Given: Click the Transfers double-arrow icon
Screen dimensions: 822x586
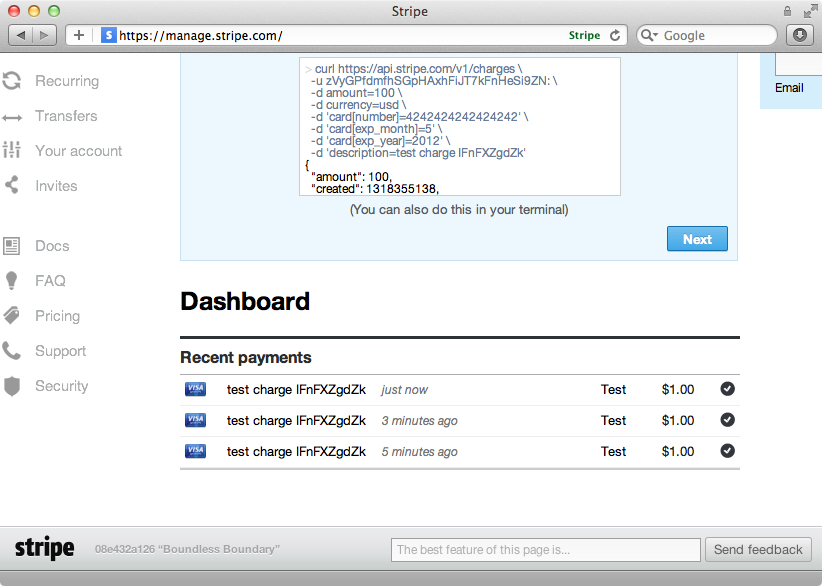Looking at the screenshot, I should (12, 117).
